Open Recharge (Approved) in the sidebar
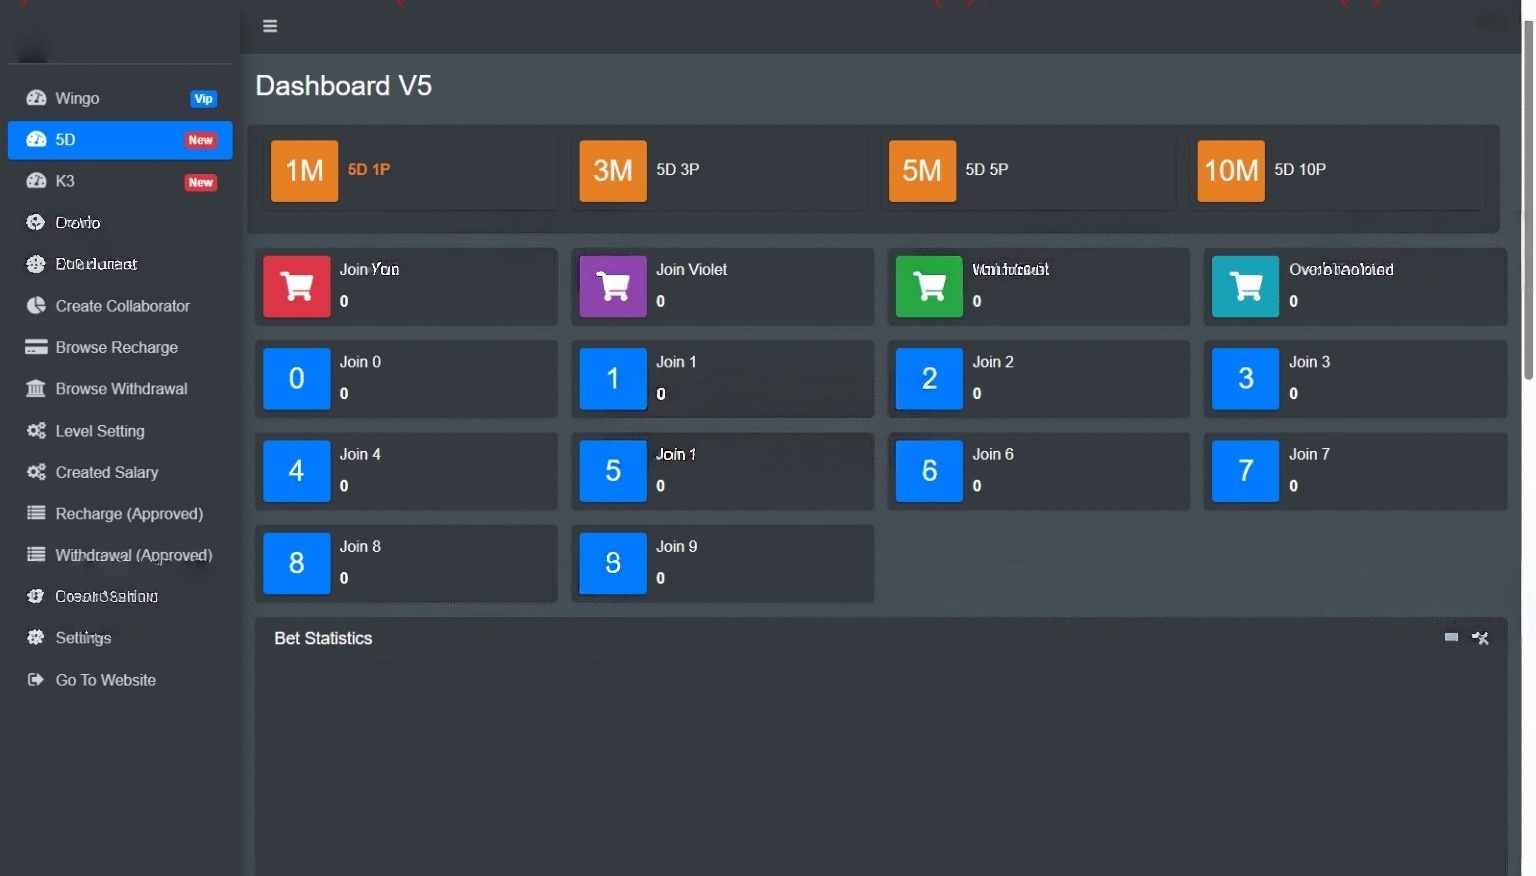Viewport: 1536px width, 876px height. click(x=120, y=514)
